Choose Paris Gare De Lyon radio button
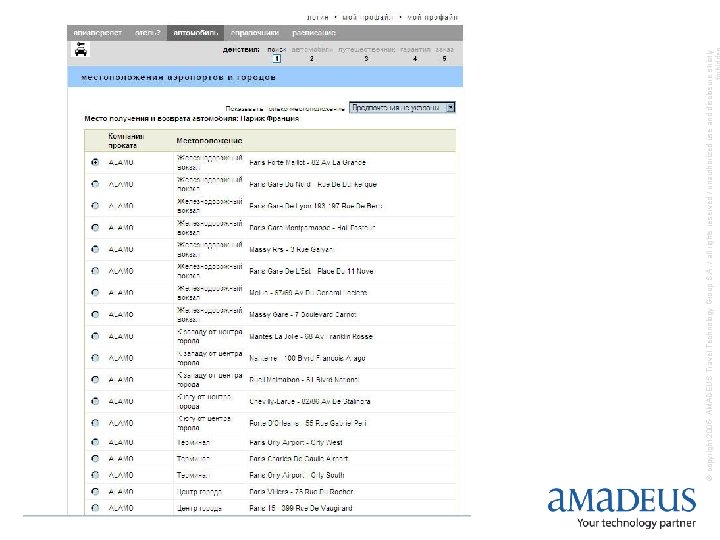The image size is (720, 540). [x=95, y=206]
